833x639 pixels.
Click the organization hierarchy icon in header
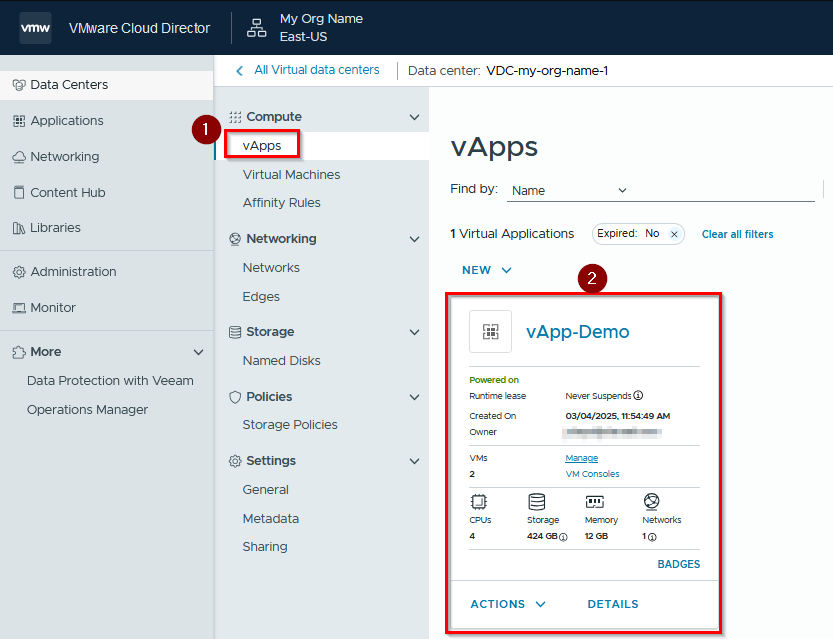[257, 28]
